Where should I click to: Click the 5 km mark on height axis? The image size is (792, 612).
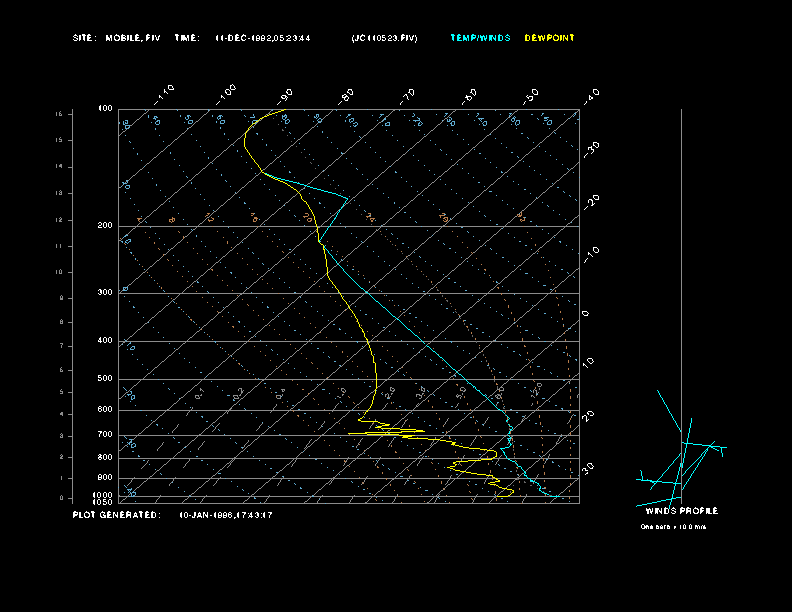pos(62,392)
